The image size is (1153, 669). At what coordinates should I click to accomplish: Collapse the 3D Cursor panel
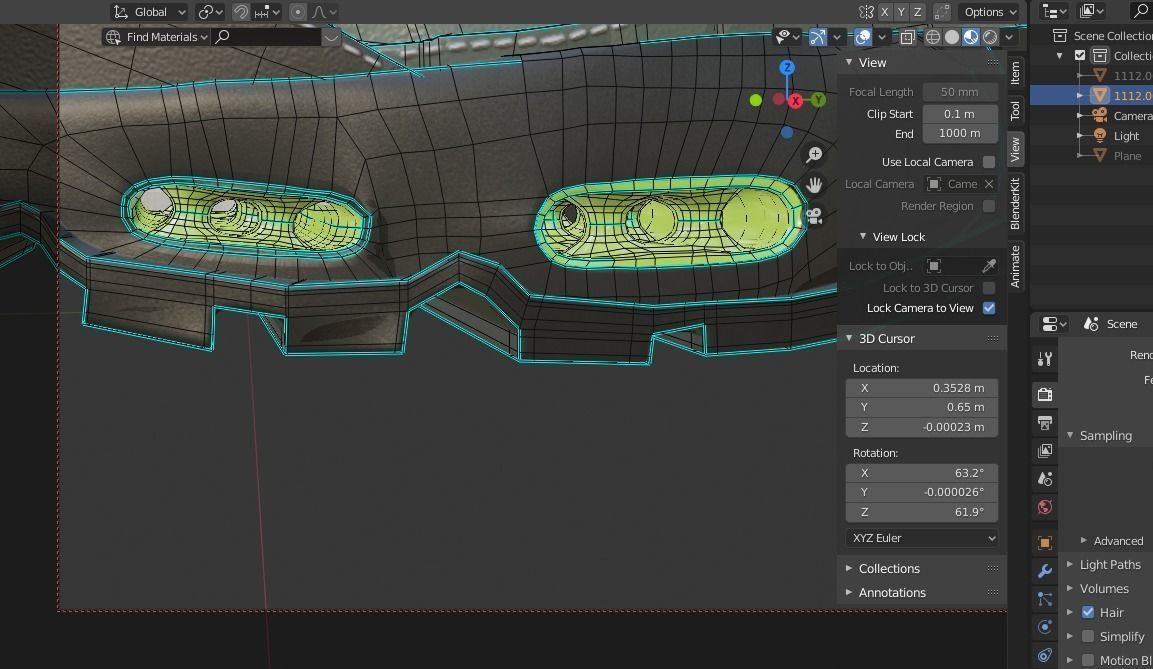coord(849,338)
